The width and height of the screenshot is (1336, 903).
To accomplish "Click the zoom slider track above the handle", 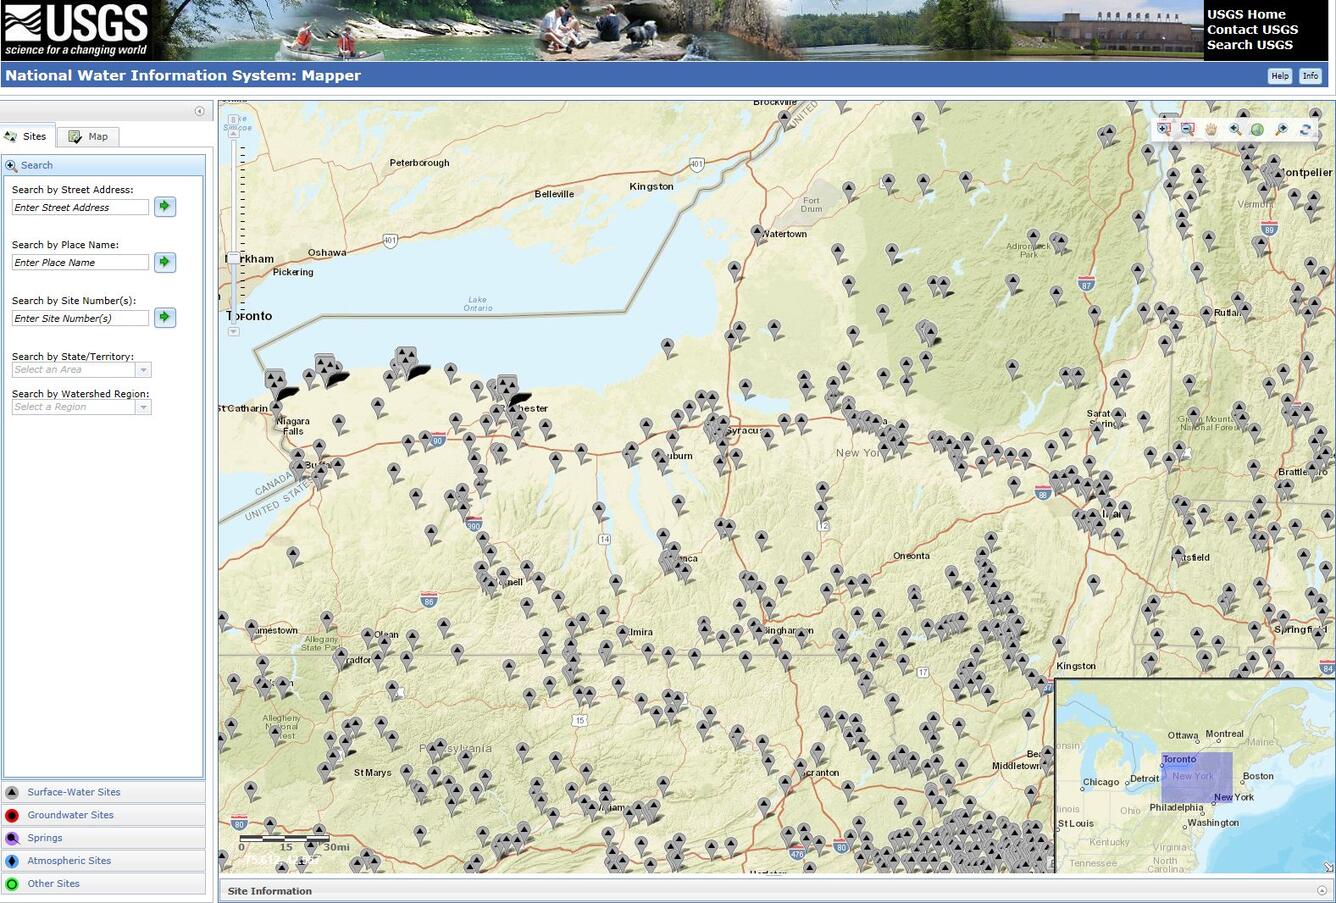I will 234,195.
